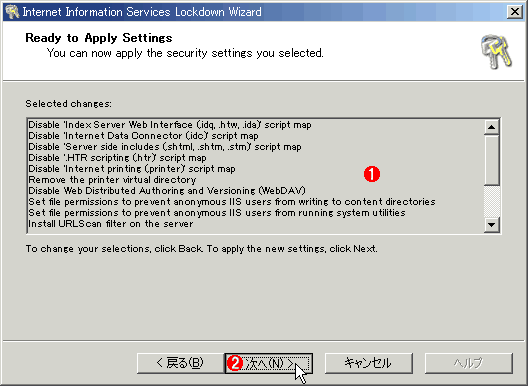
Task: Select the Disable WebDAV line
Action: click(x=167, y=191)
